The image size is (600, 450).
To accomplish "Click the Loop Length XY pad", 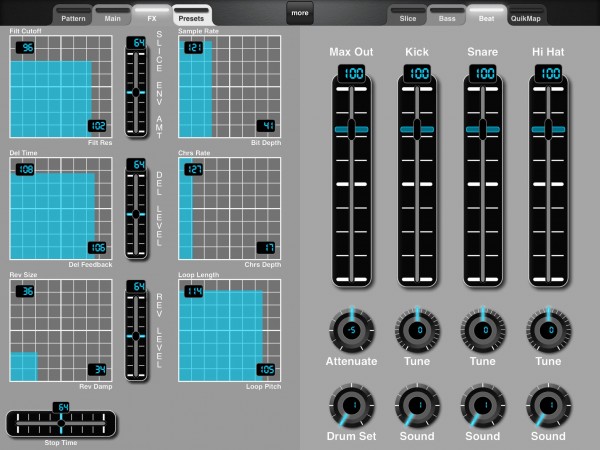I will pos(230,330).
